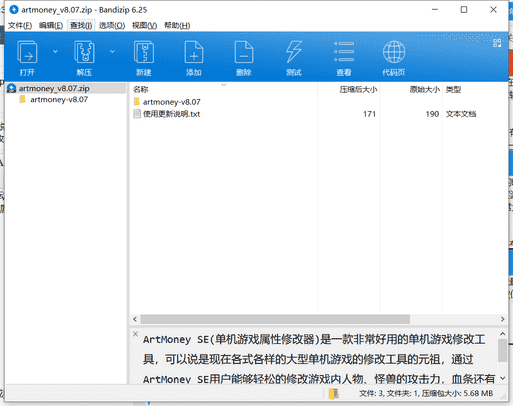513x406 pixels.
Task: Click the Open (打开) toolbar icon
Action: tap(27, 52)
